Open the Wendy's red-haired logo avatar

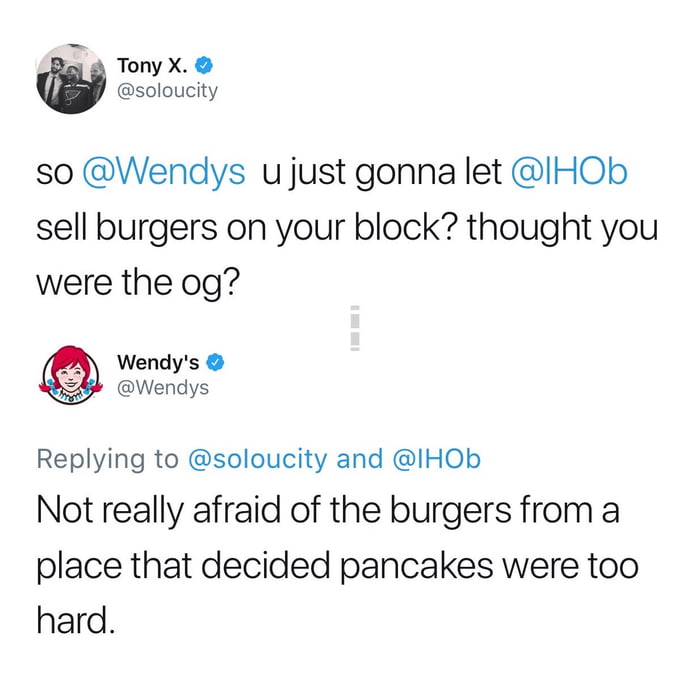coord(71,375)
